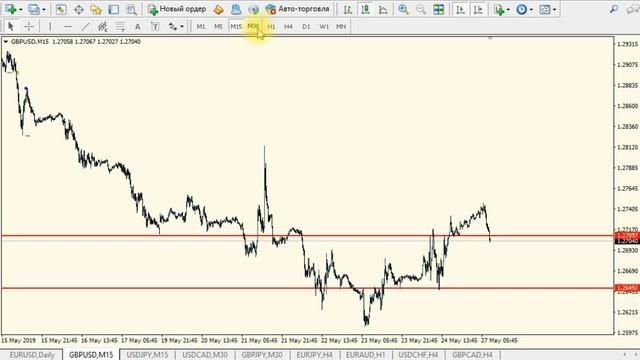This screenshot has width=640, height=360.
Task: Click the profiles icon
Action: click(x=34, y=9)
